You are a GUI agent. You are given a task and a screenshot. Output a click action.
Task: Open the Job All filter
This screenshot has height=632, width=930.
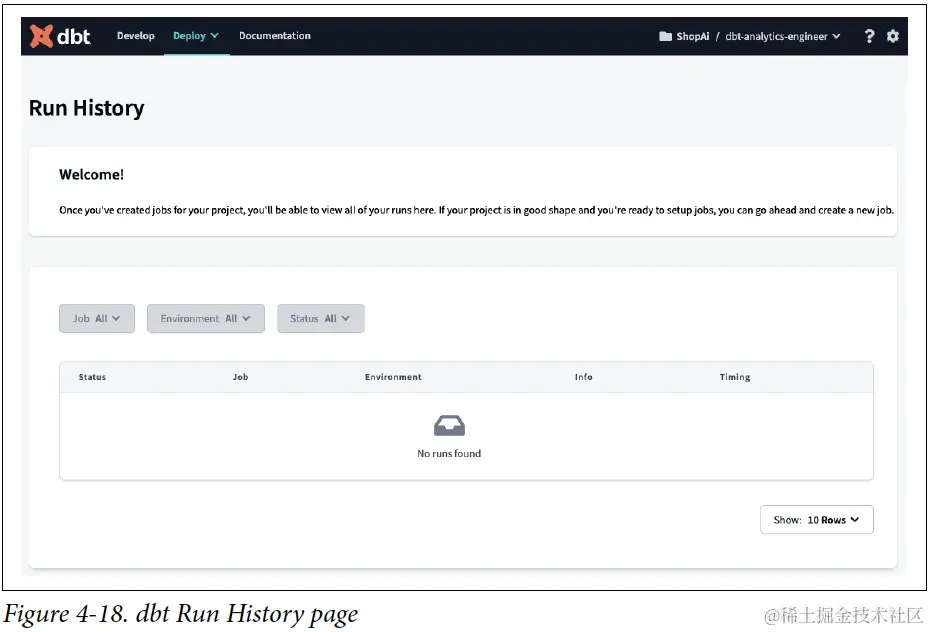(97, 318)
